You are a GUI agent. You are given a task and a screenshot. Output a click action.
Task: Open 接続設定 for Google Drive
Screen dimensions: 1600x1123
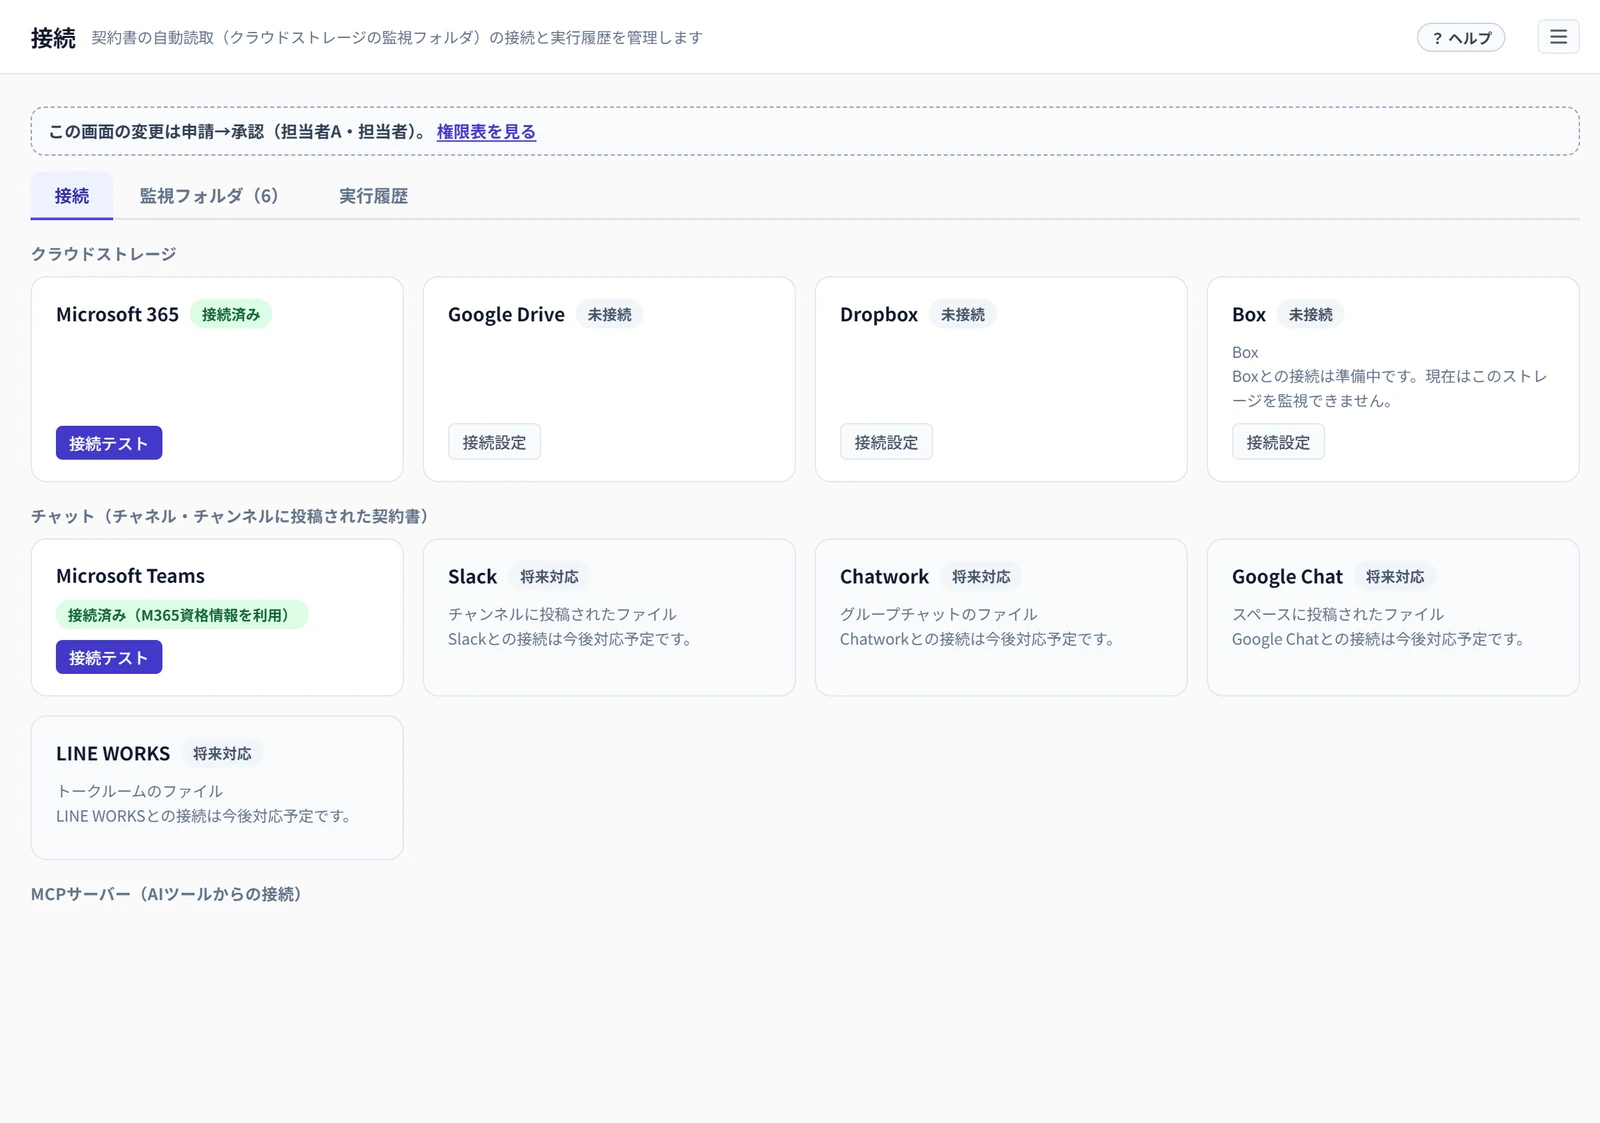point(494,442)
